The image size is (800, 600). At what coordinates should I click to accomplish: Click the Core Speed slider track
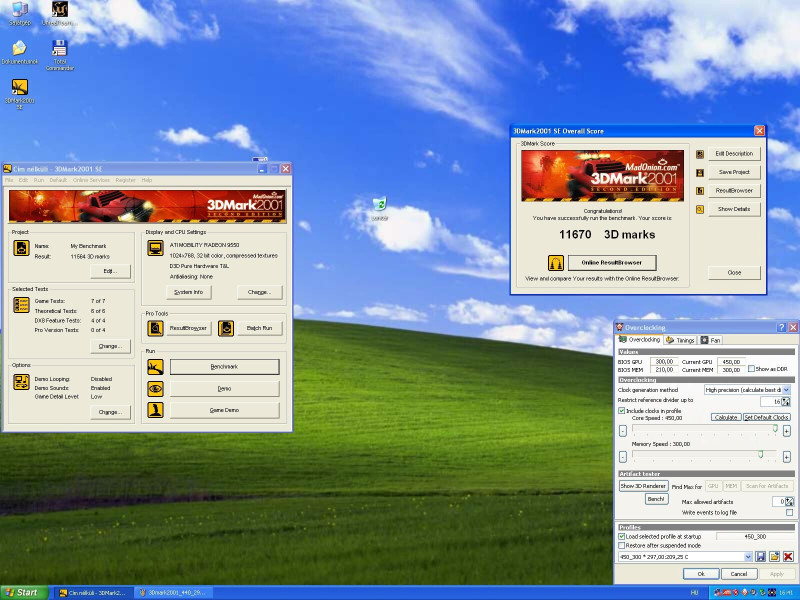(705, 430)
